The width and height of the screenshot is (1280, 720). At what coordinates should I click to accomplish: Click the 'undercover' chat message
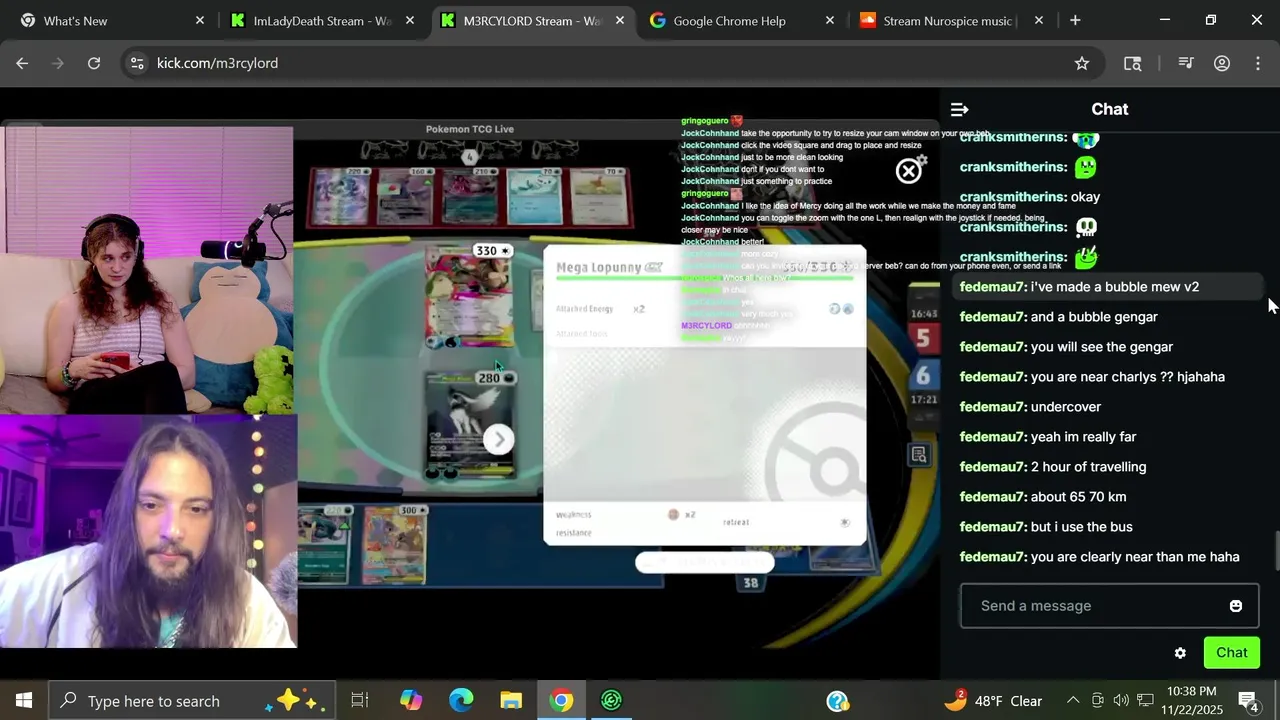point(1065,407)
